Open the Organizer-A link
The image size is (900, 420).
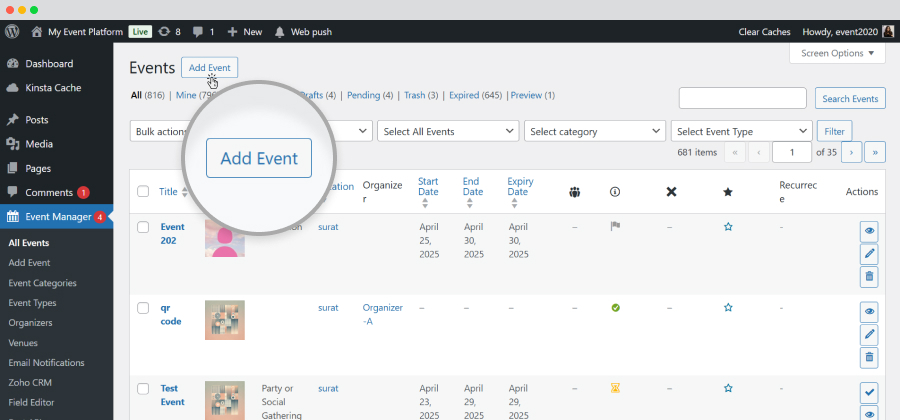tap(382, 314)
